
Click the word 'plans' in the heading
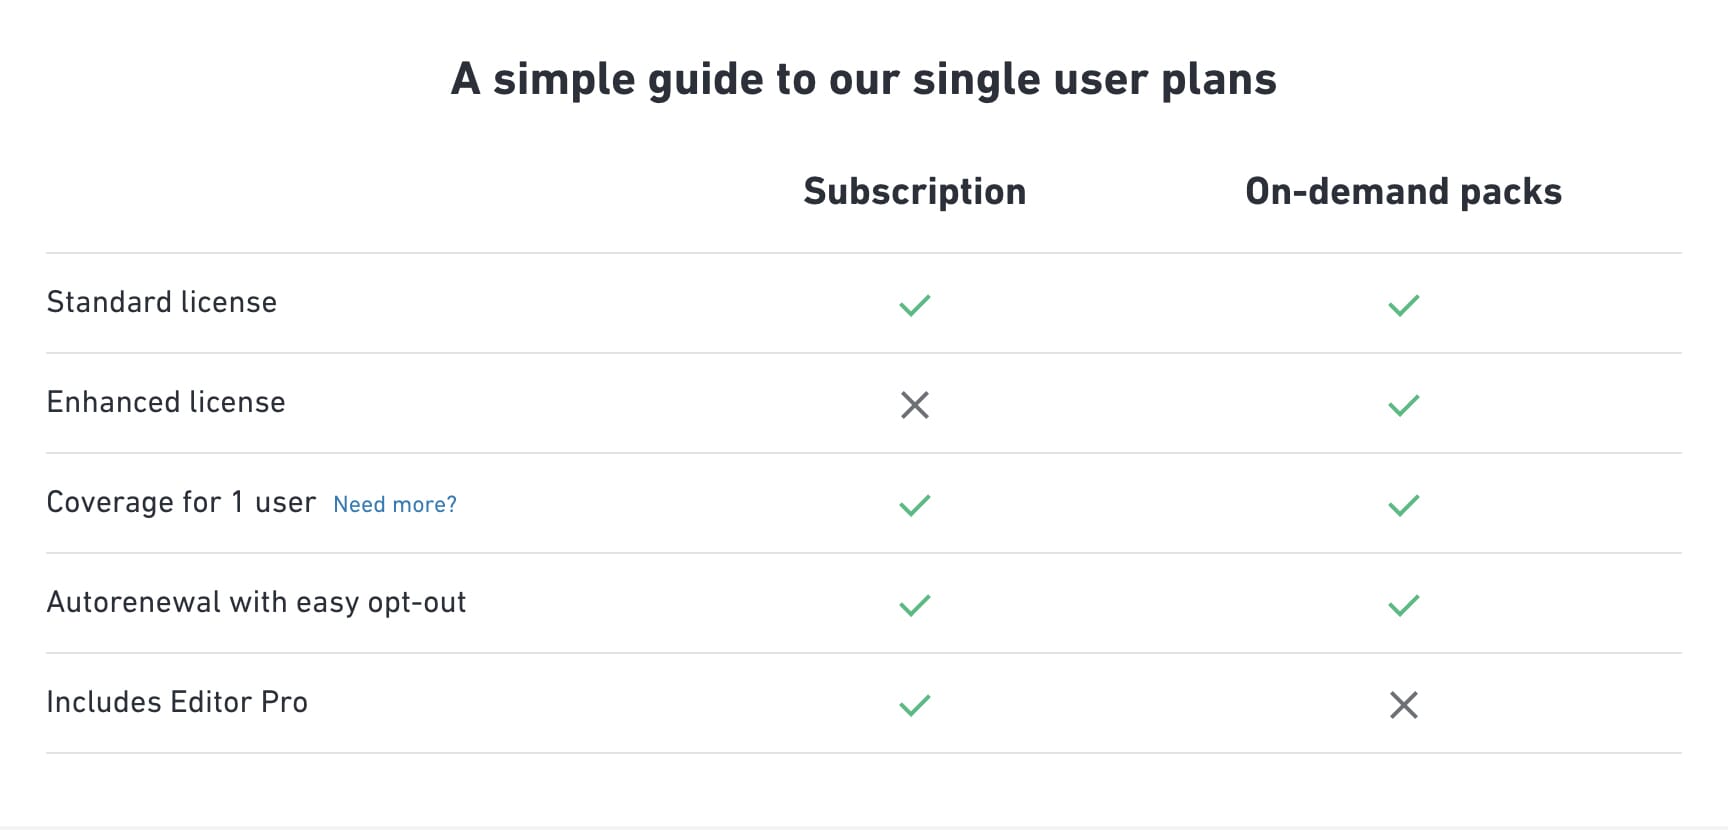pyautogui.click(x=1218, y=79)
